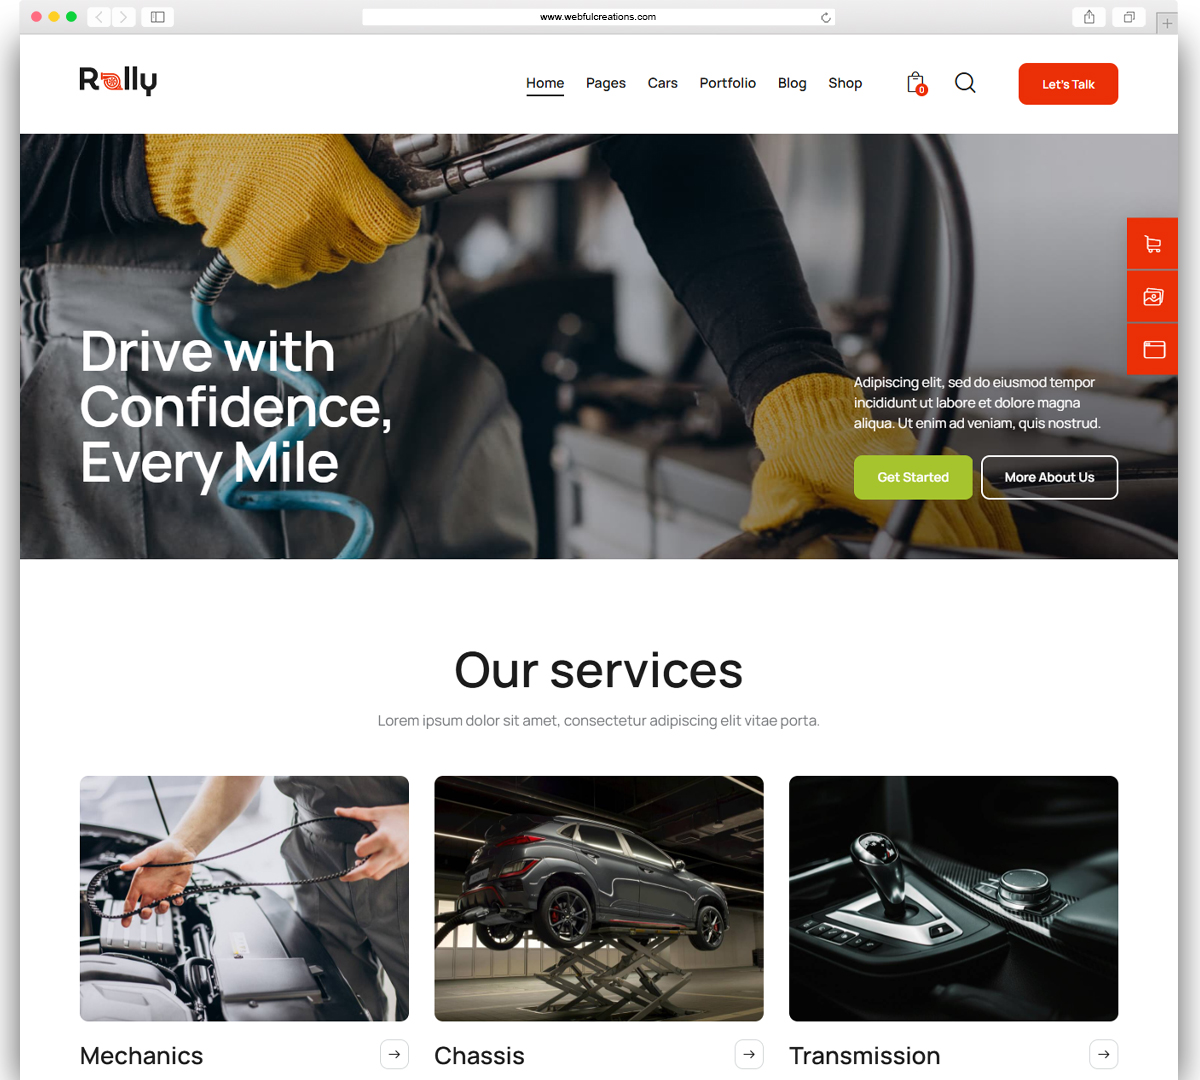Image resolution: width=1200 pixels, height=1080 pixels.
Task: Click the Rally logo
Action: [x=118, y=81]
